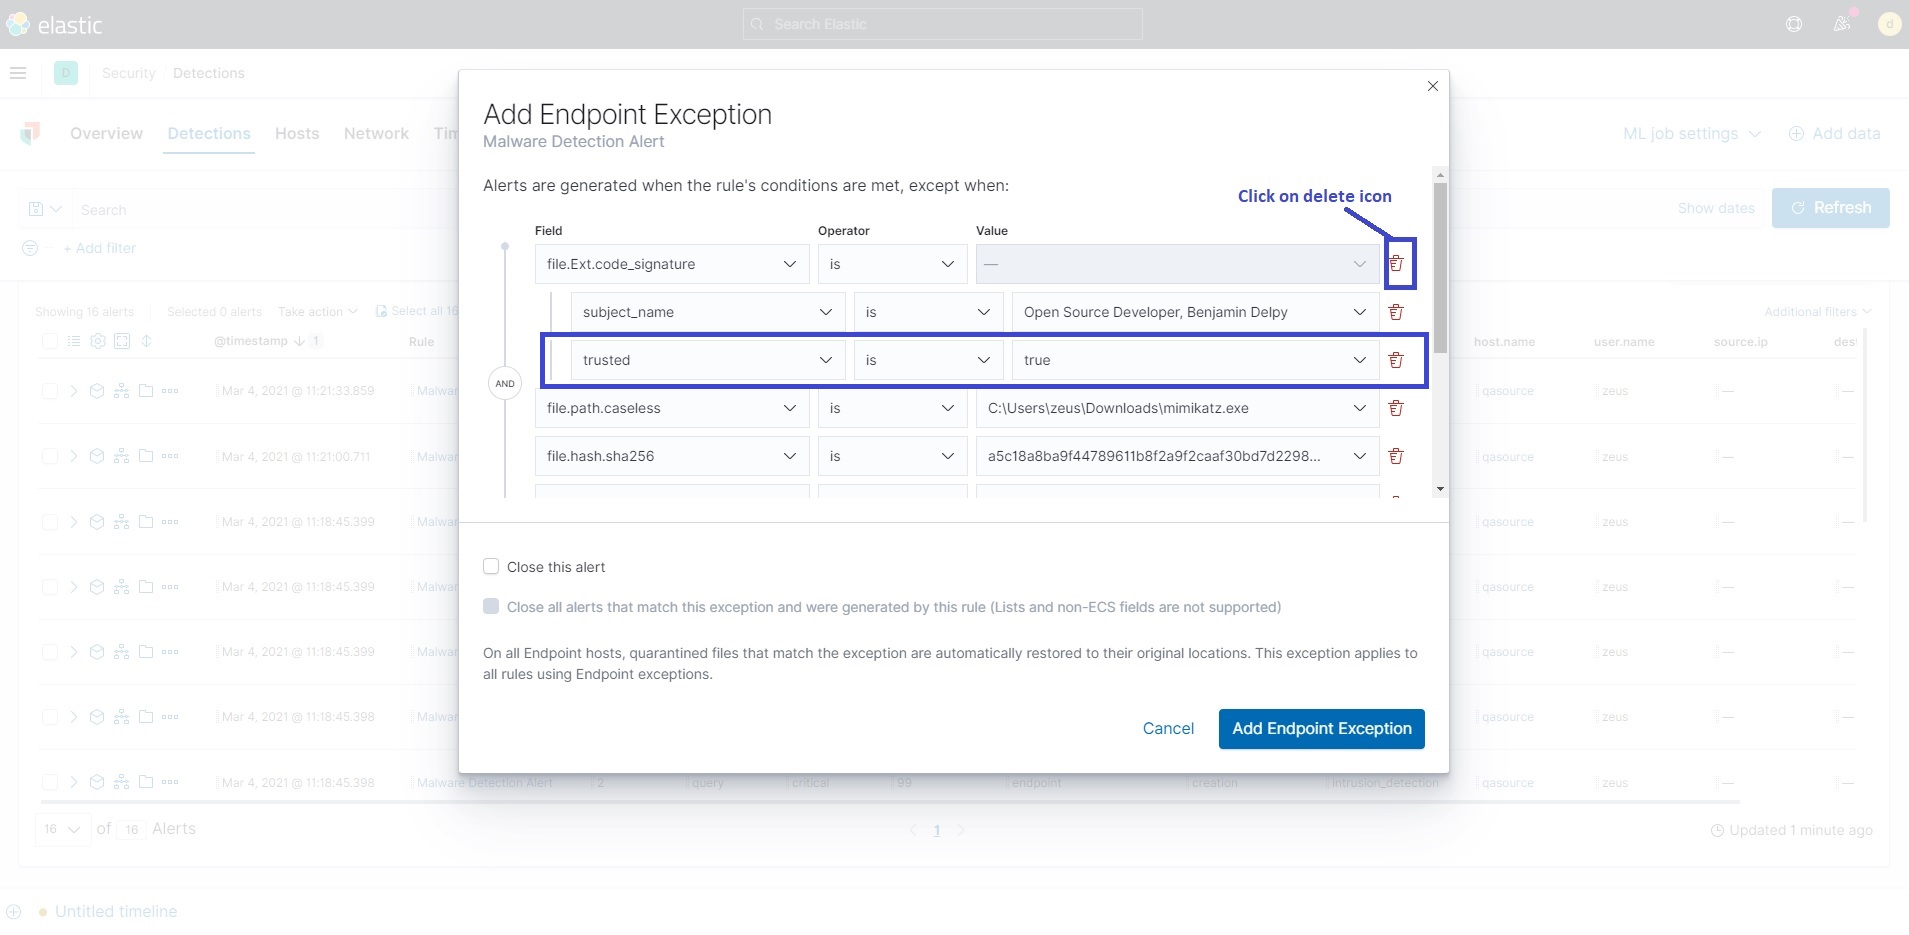Enable closing all alerts matching this exception
This screenshot has height=935, width=1909.
coord(492,606)
